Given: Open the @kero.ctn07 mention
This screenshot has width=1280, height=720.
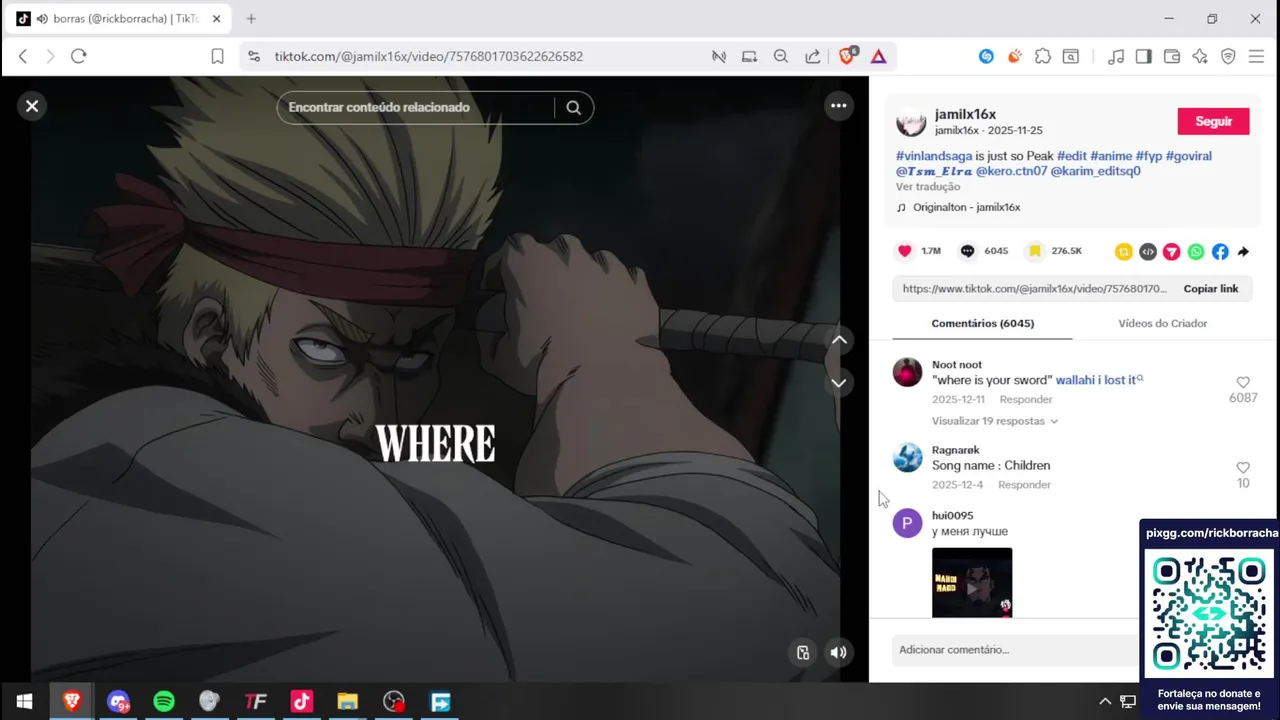Looking at the screenshot, I should click(1011, 171).
